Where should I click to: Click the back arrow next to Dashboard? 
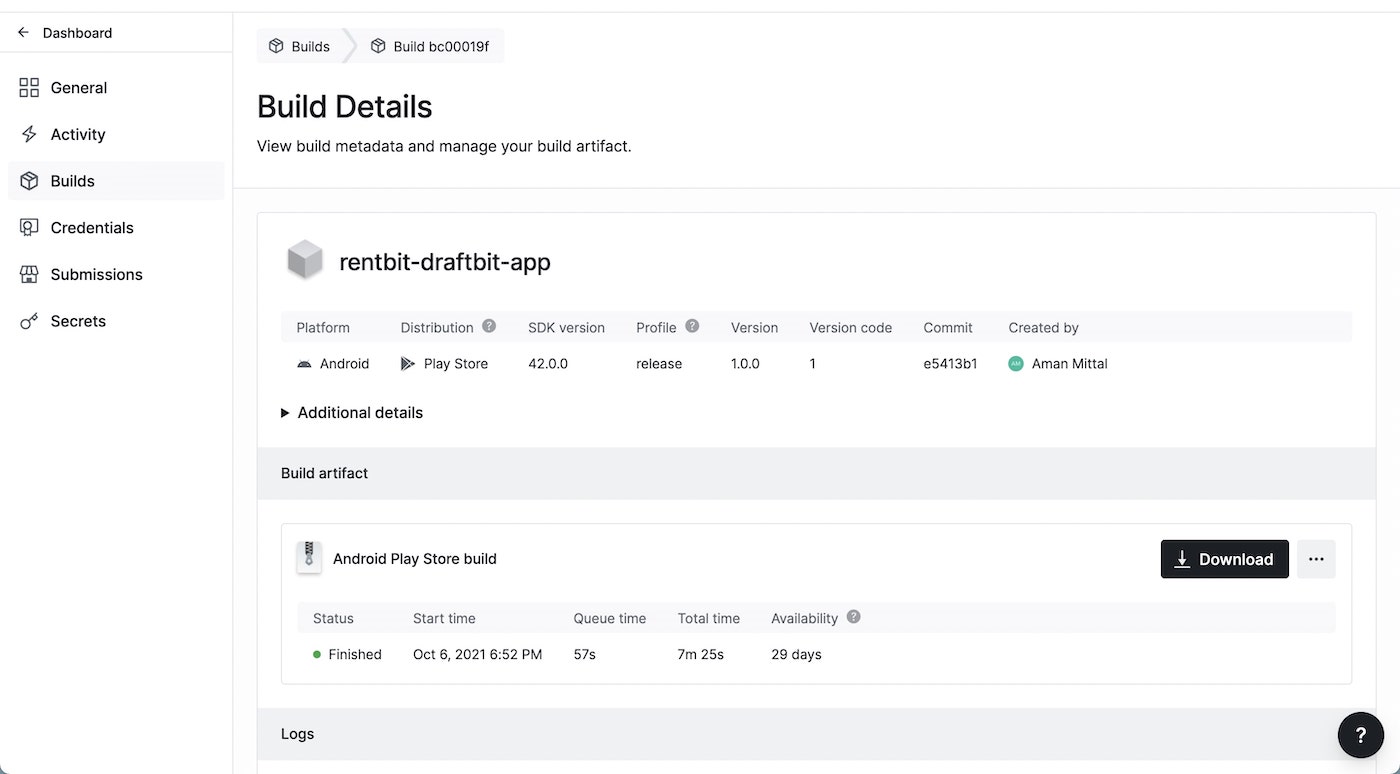[23, 33]
